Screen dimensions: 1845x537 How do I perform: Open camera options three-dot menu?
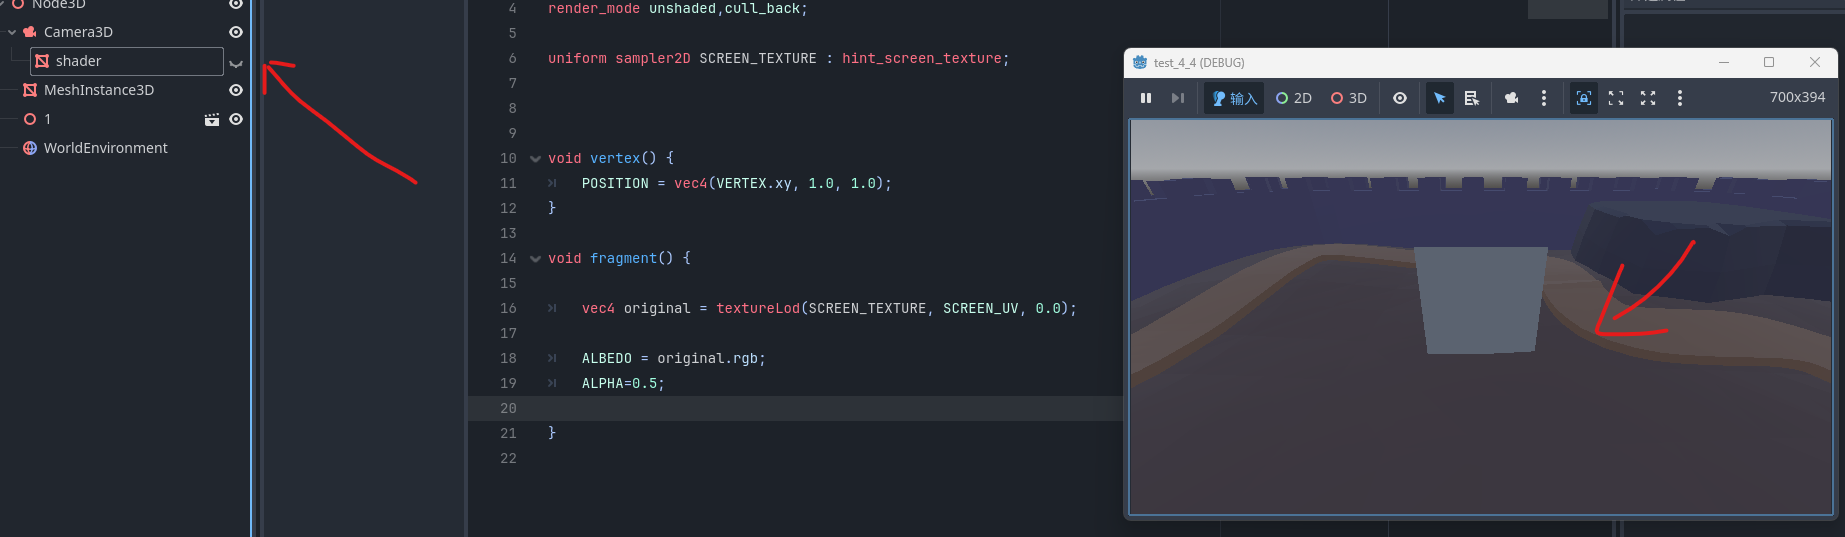point(1544,98)
